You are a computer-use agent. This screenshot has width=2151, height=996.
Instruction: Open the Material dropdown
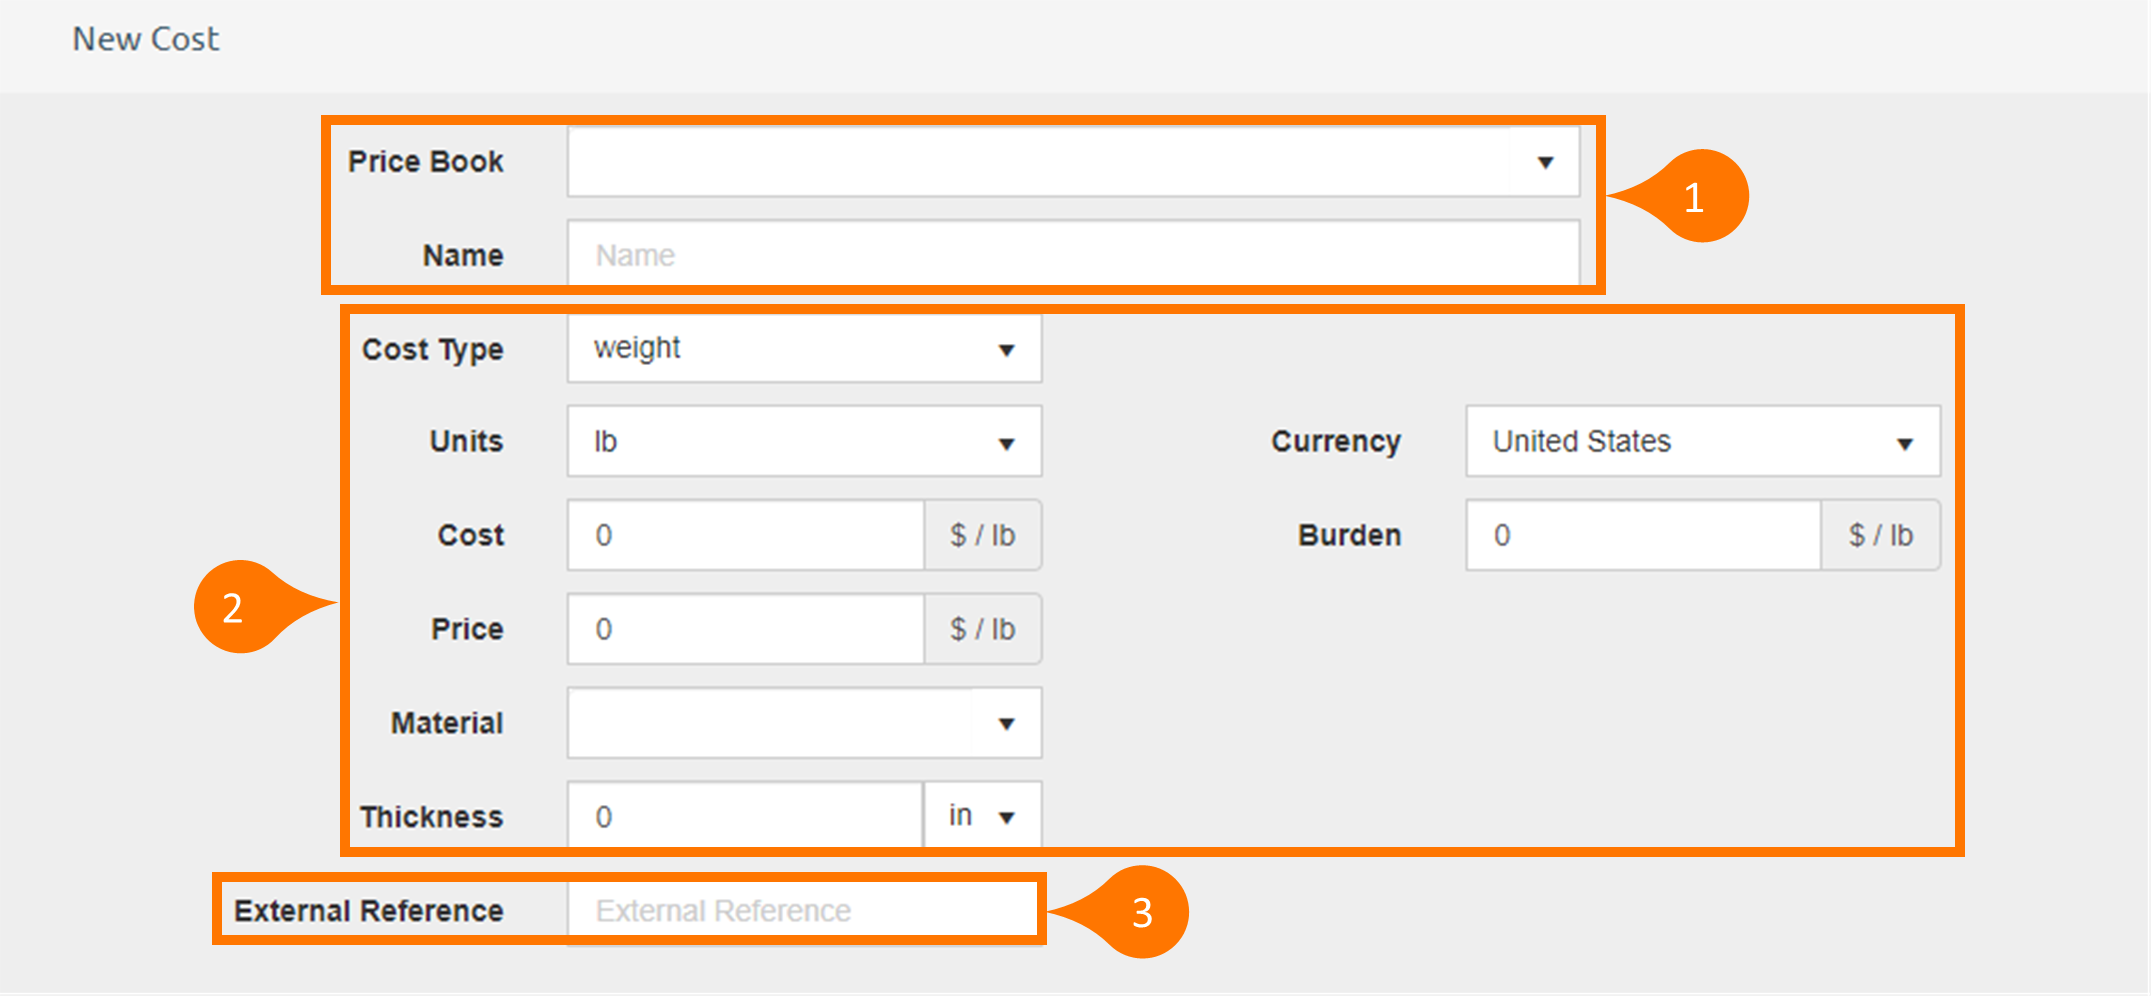coord(804,723)
